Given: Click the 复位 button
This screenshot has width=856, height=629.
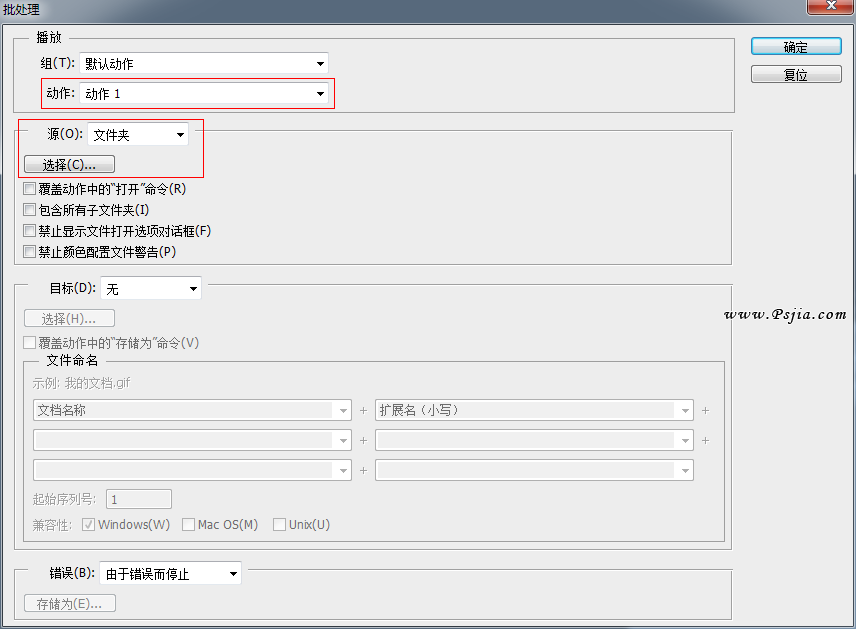Looking at the screenshot, I should (795, 75).
